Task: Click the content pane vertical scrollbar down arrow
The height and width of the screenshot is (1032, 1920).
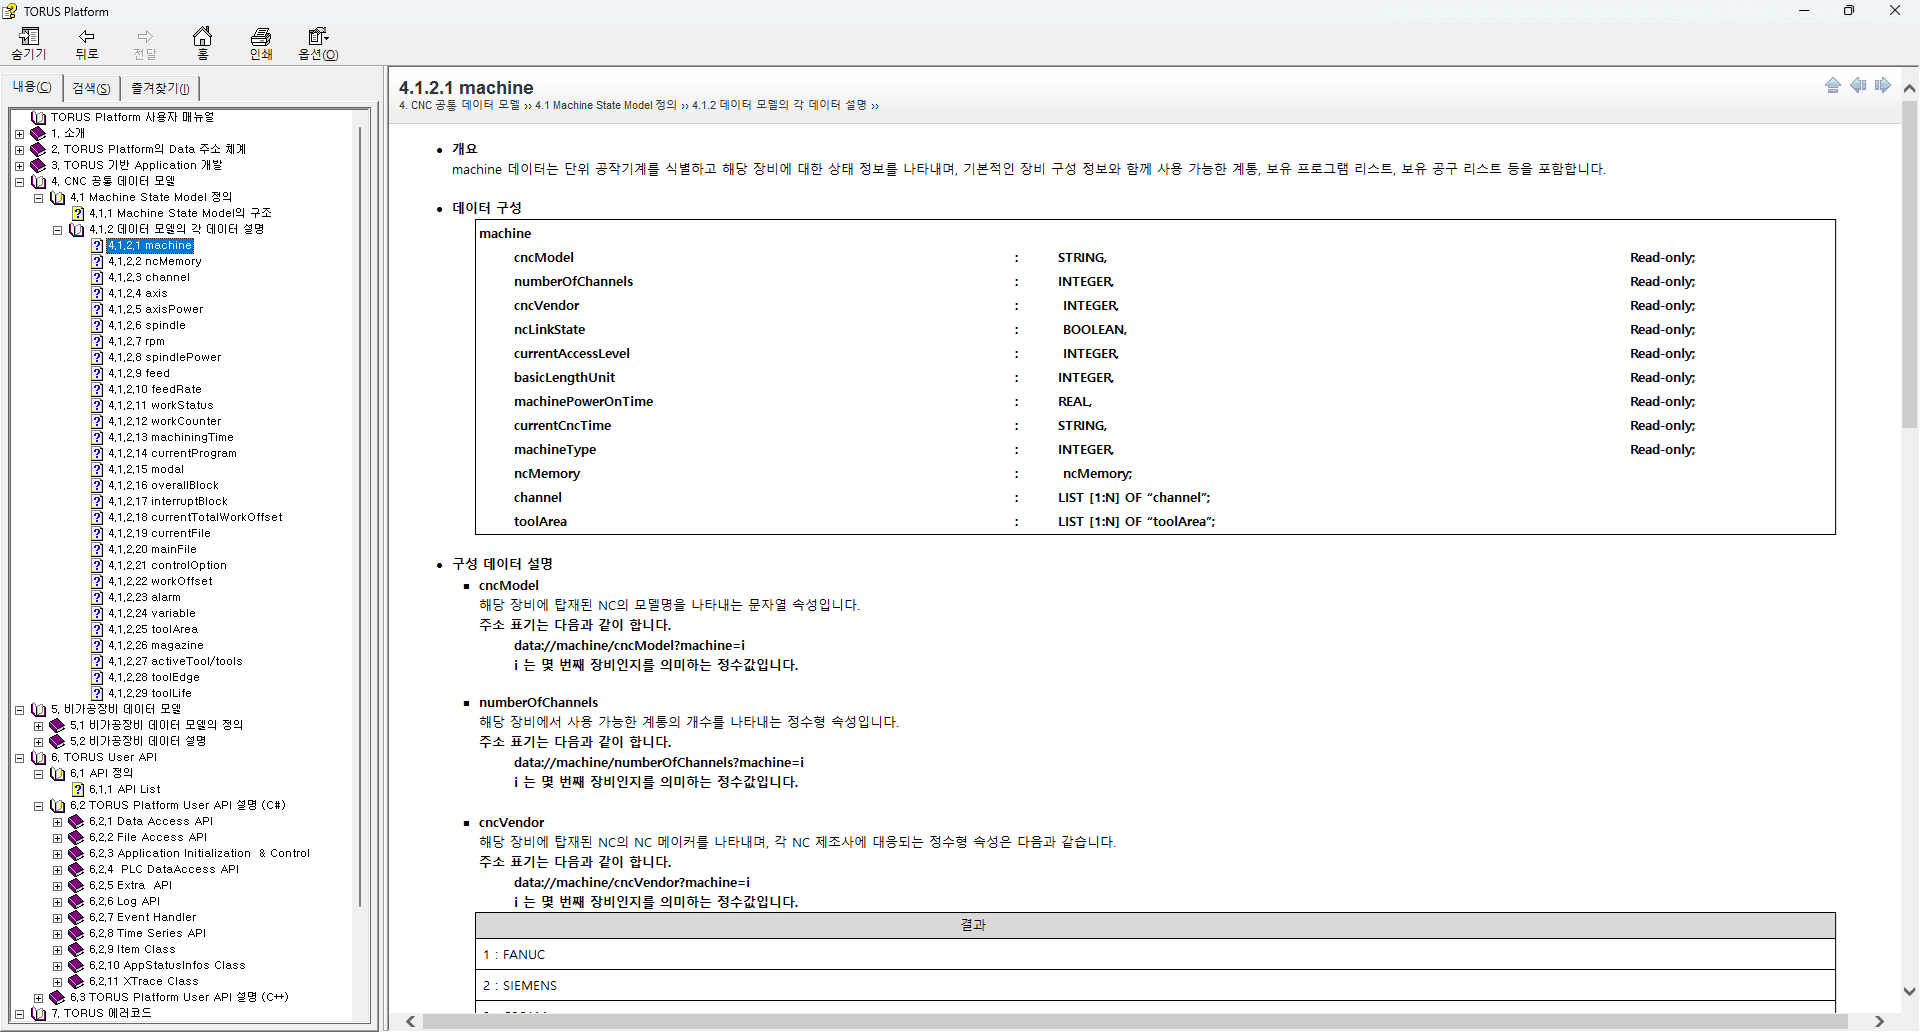Action: tap(1909, 992)
